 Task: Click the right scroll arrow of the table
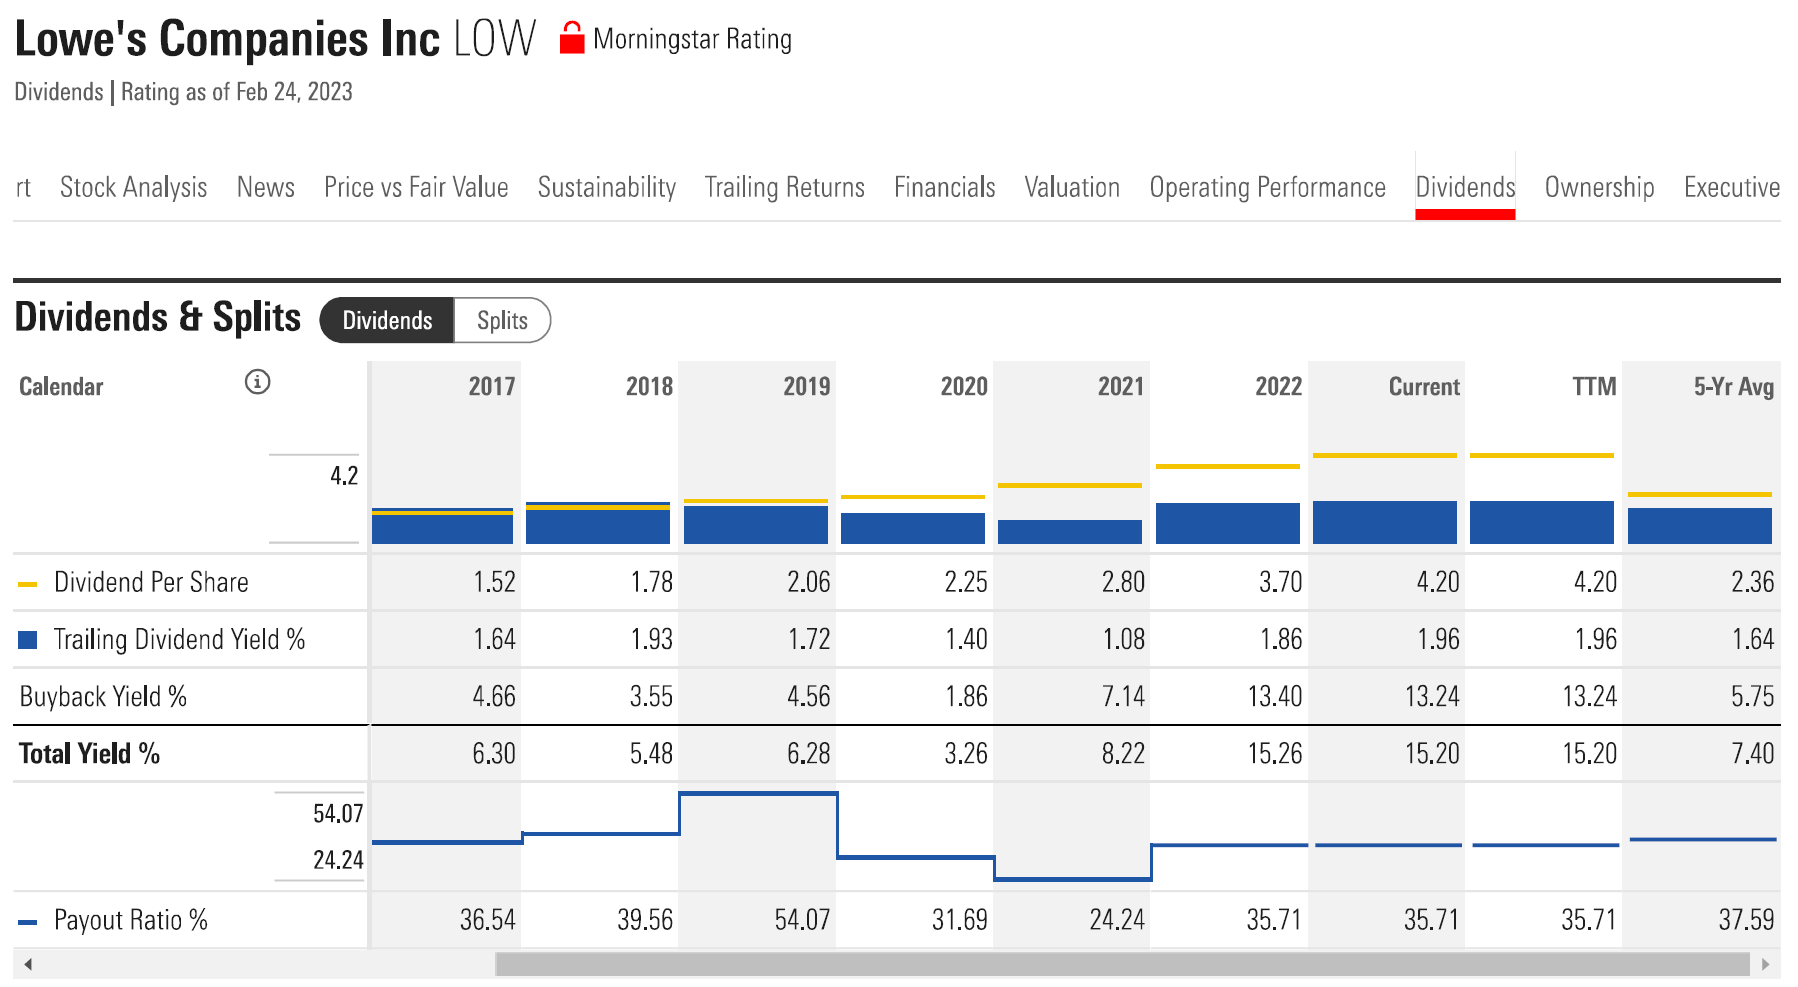coord(1765,965)
